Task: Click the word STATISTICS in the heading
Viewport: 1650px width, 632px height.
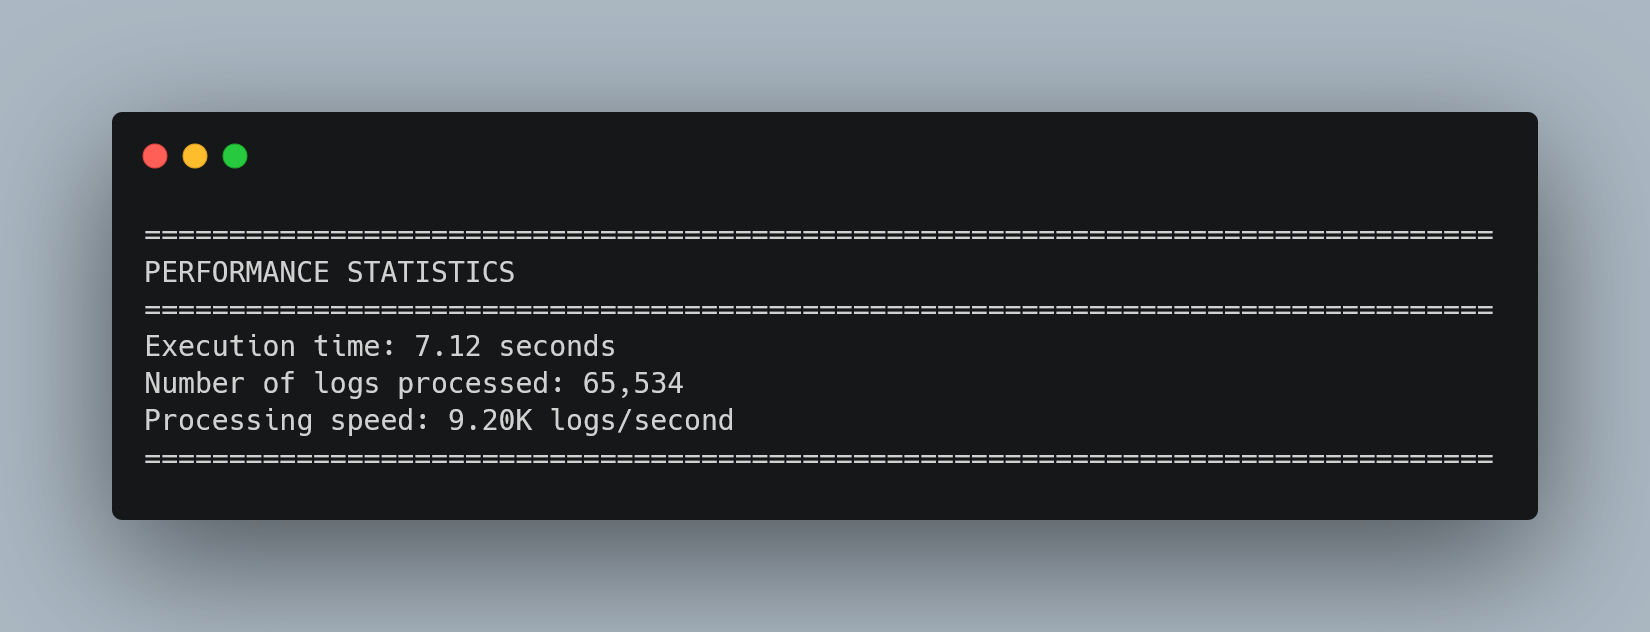Action: coord(431,272)
